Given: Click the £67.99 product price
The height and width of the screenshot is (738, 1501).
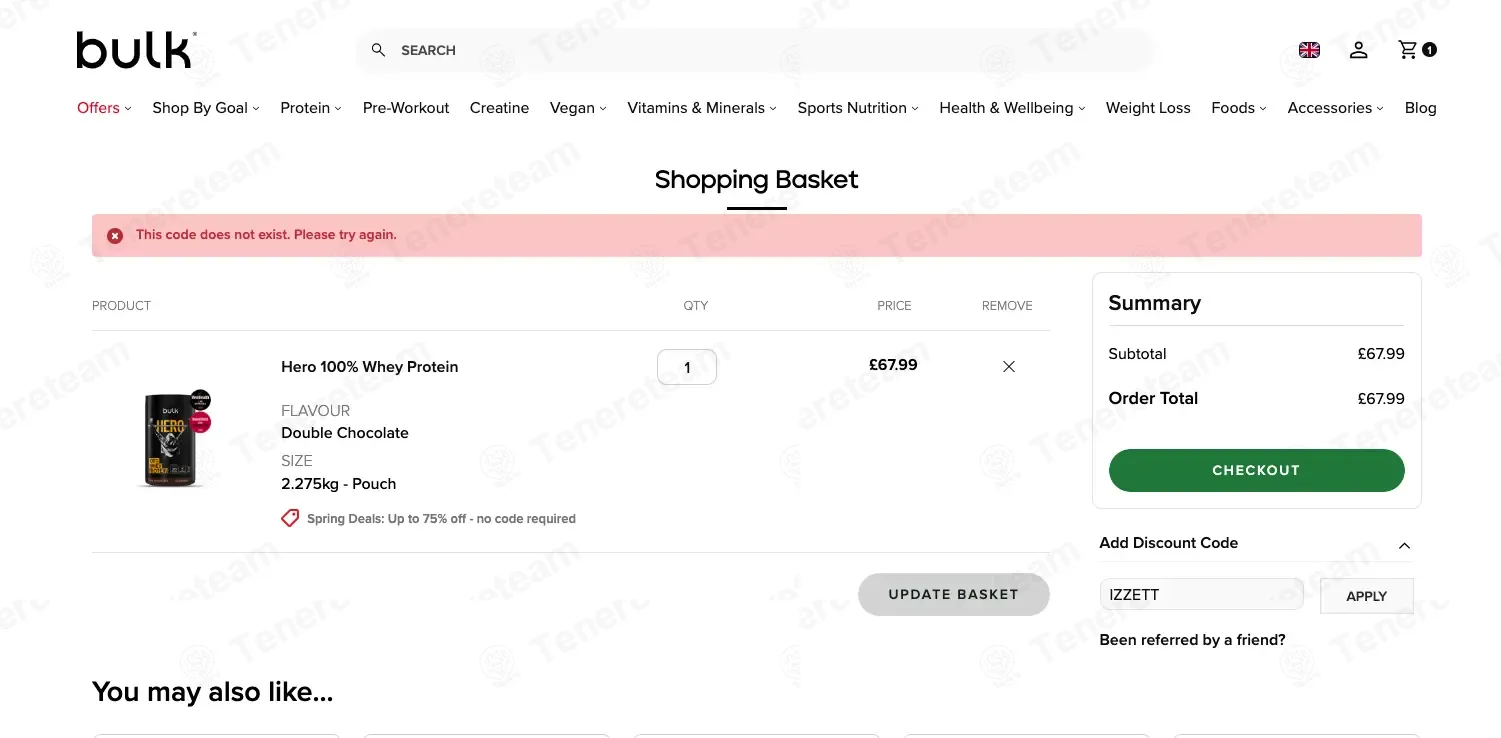Looking at the screenshot, I should click(893, 365).
